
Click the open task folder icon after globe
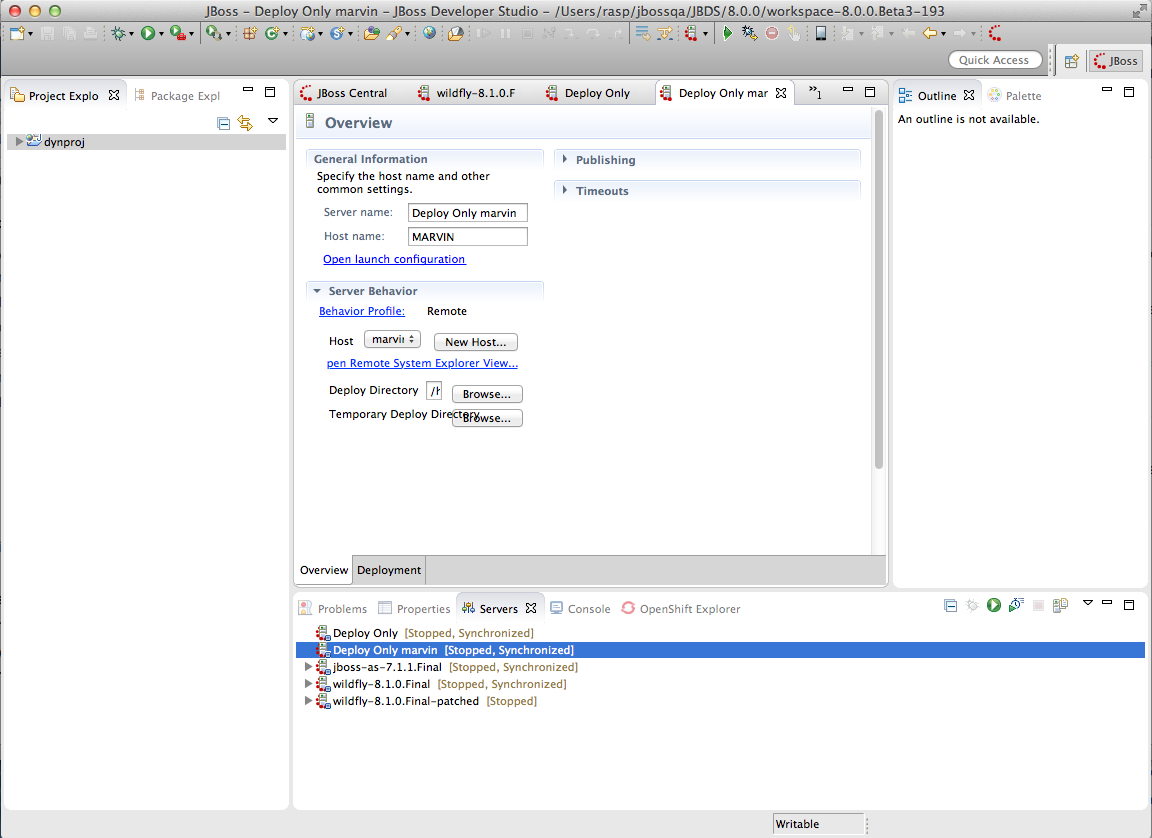point(456,33)
